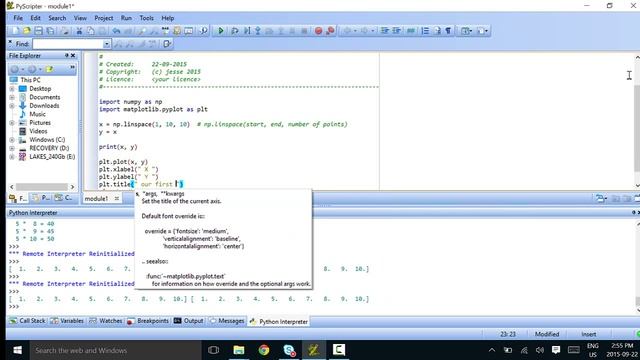Close the File Explorer panel
The width and height of the screenshot is (640, 360).
point(73,55)
